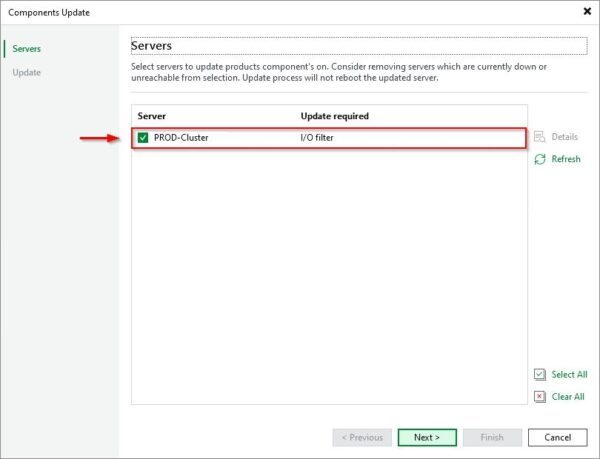Click the Clear All red X icon

pos(540,397)
